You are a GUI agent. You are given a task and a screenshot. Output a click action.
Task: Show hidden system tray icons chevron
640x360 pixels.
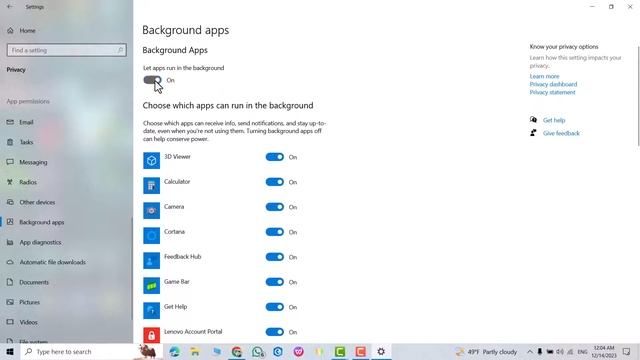529,352
